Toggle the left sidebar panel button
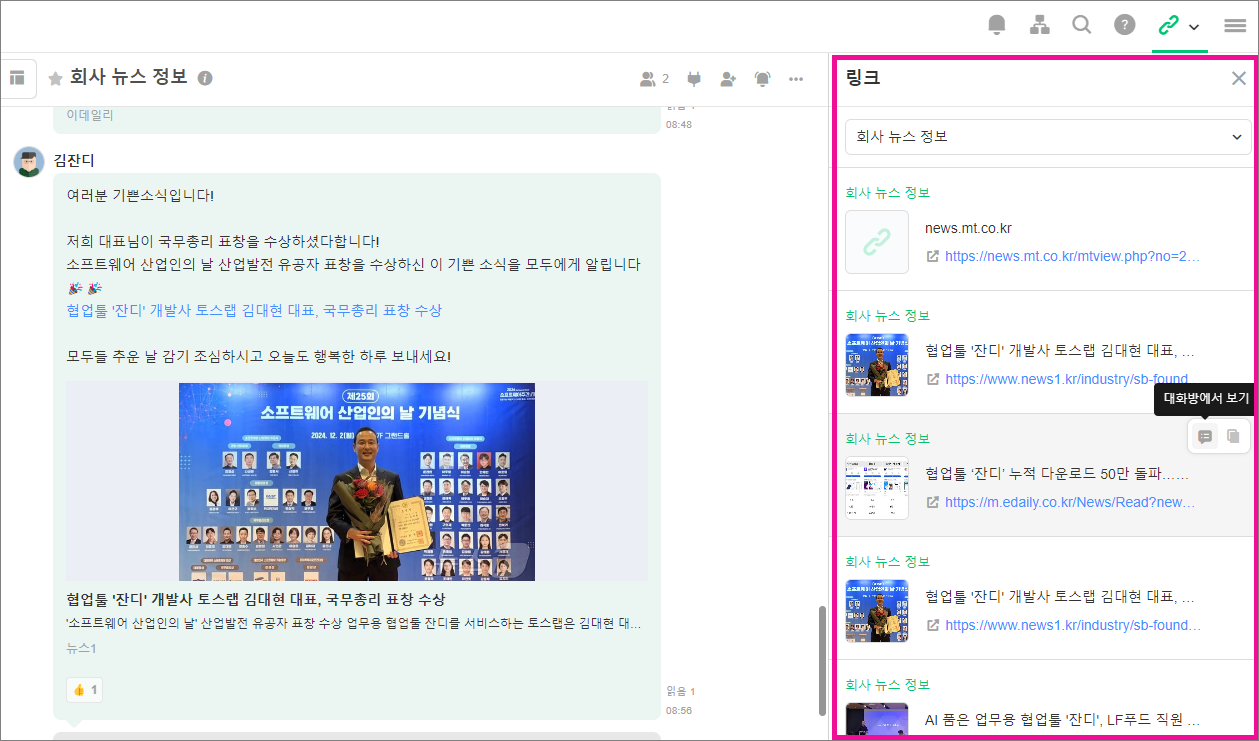Screen dimensions: 1259x741 17,78
